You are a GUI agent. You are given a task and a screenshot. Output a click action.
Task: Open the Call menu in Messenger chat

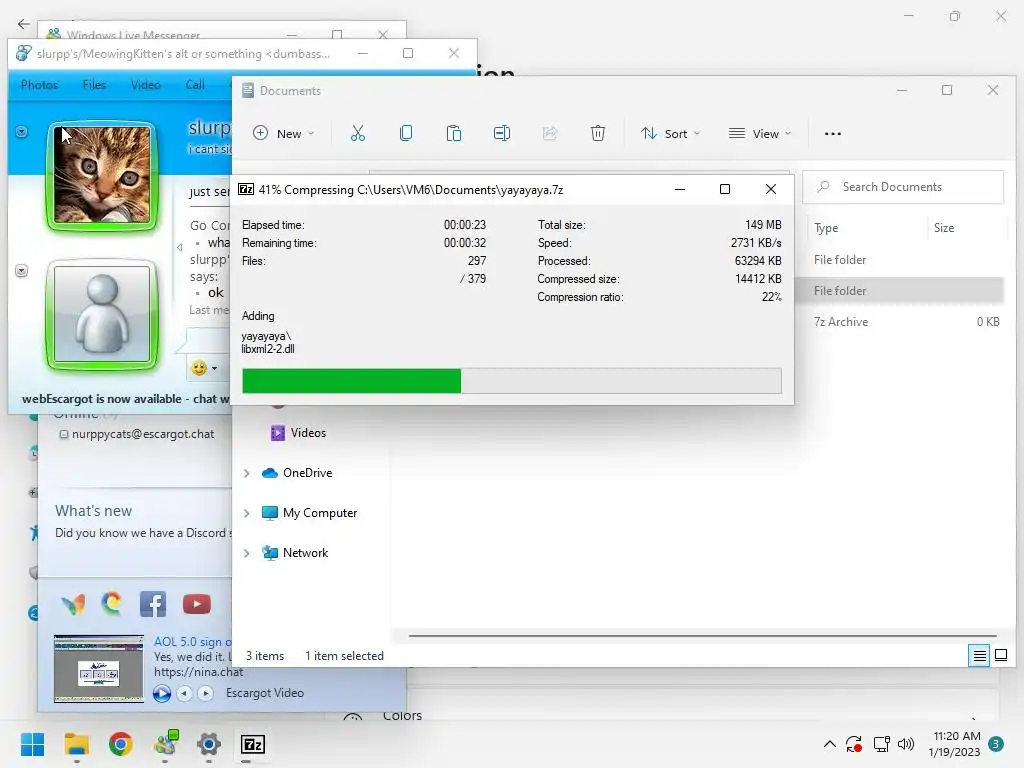(195, 85)
